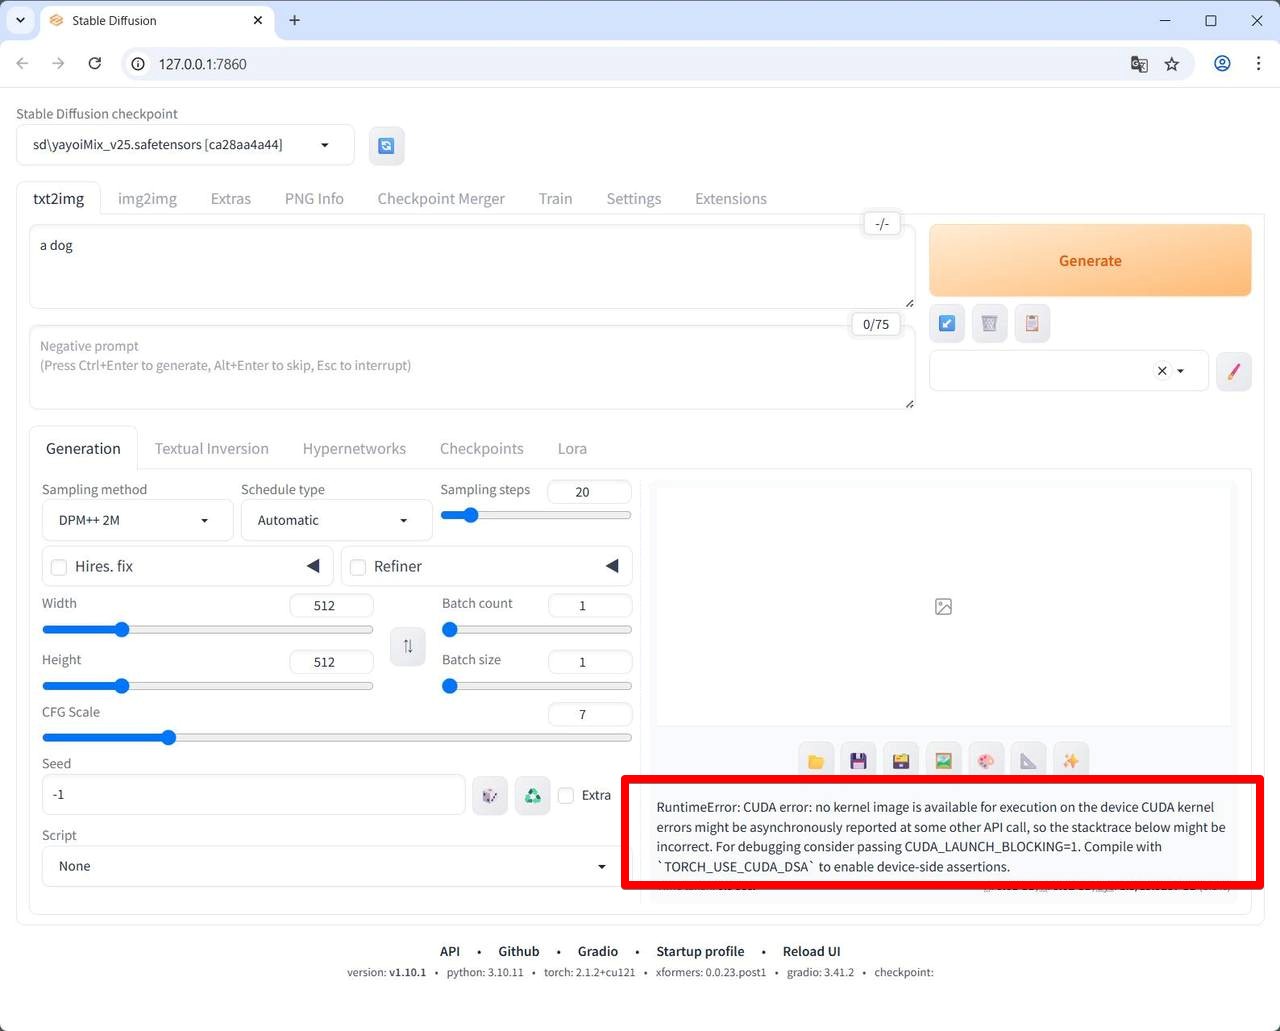The image size is (1280, 1031).
Task: Save zip archive icon
Action: click(x=901, y=761)
